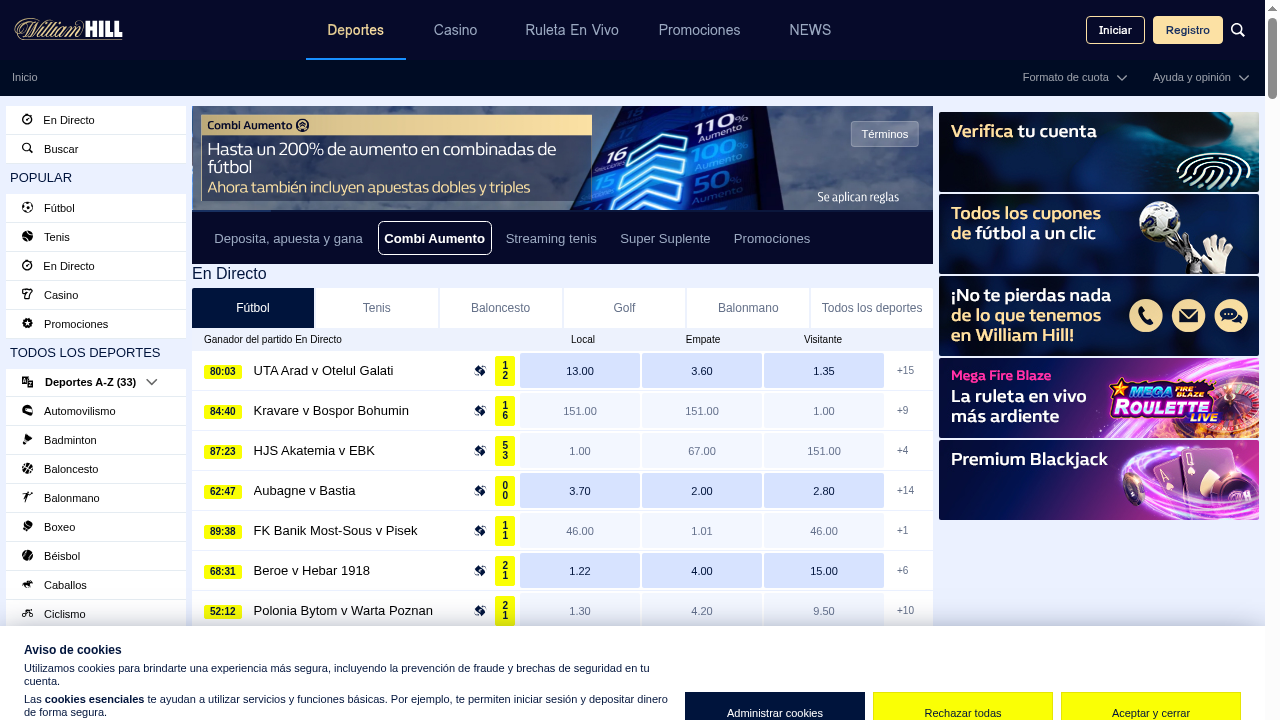Switch to the Tenis live tab
This screenshot has width=1280, height=720.
(377, 308)
